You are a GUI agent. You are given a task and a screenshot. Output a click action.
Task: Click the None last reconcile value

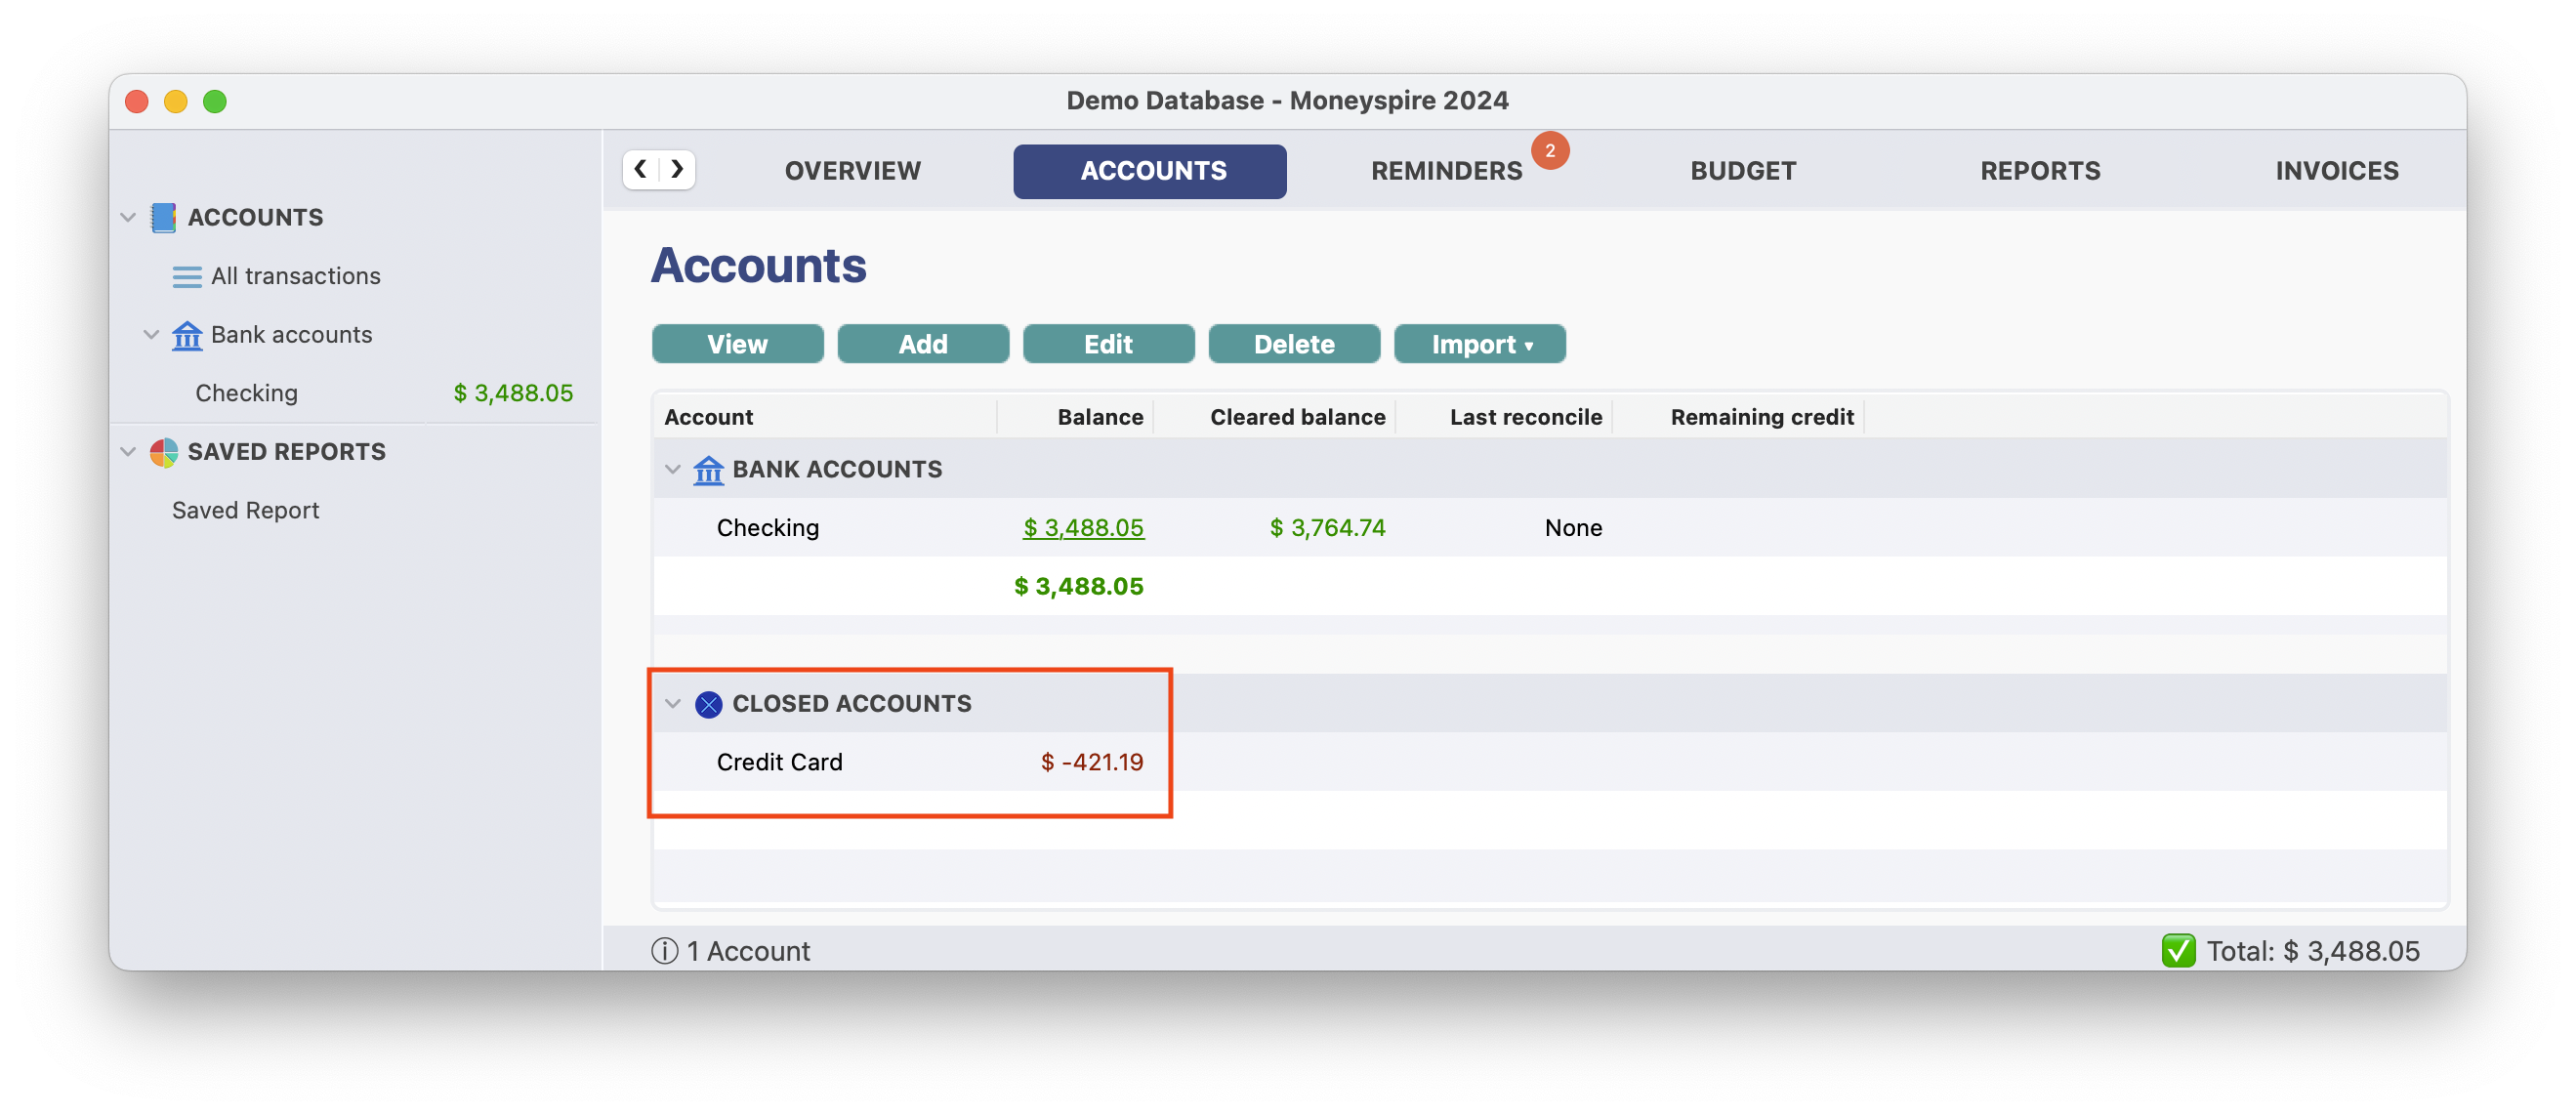click(1573, 528)
